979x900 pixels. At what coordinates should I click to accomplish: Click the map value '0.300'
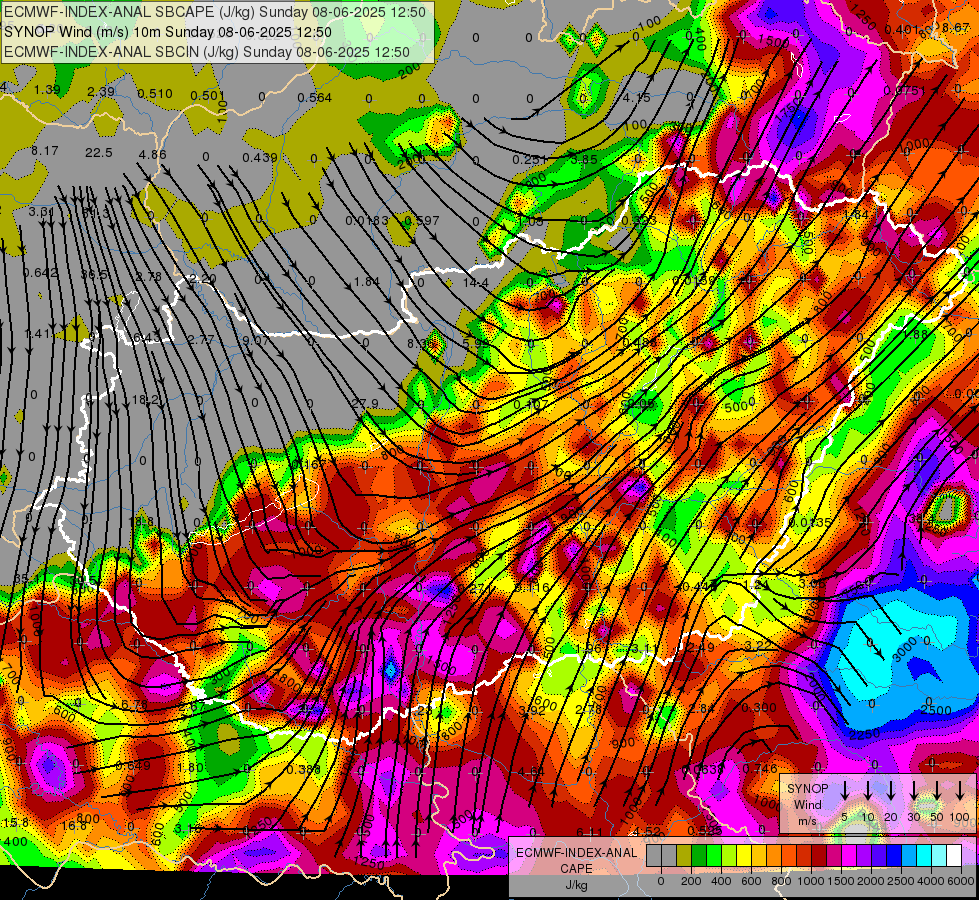click(x=759, y=708)
